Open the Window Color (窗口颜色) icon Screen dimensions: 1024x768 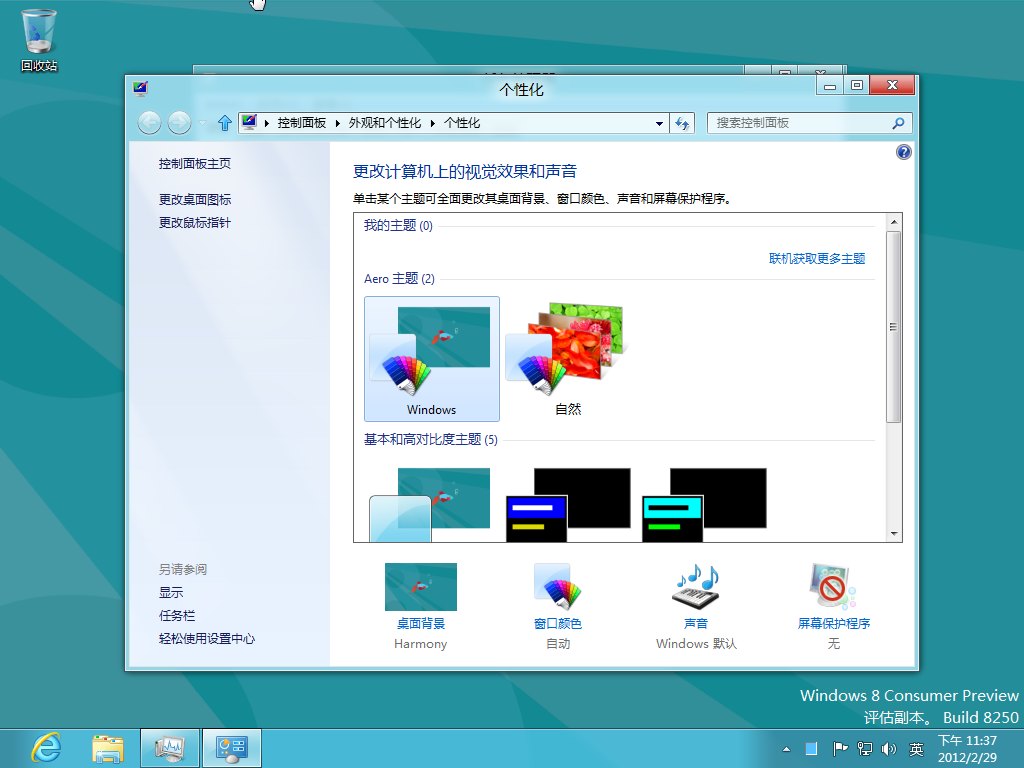557,588
